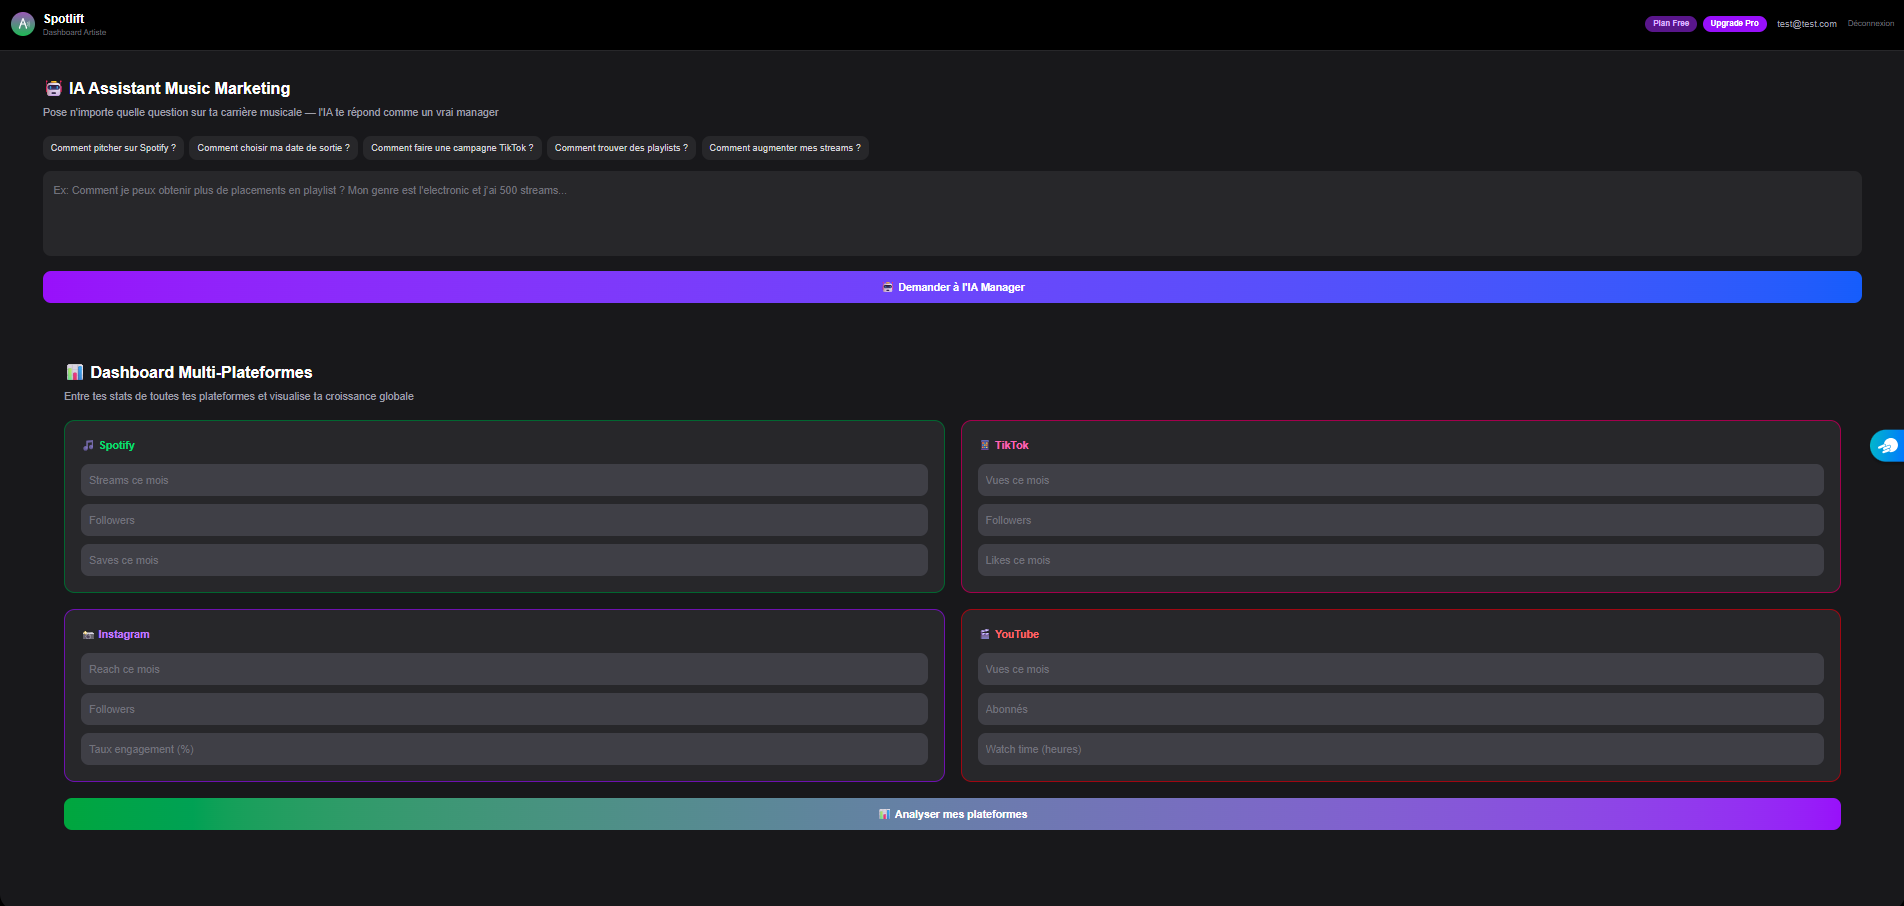Select 'Comment faire une campagne TikTok ?' chip
The width and height of the screenshot is (1904, 906).
[452, 148]
